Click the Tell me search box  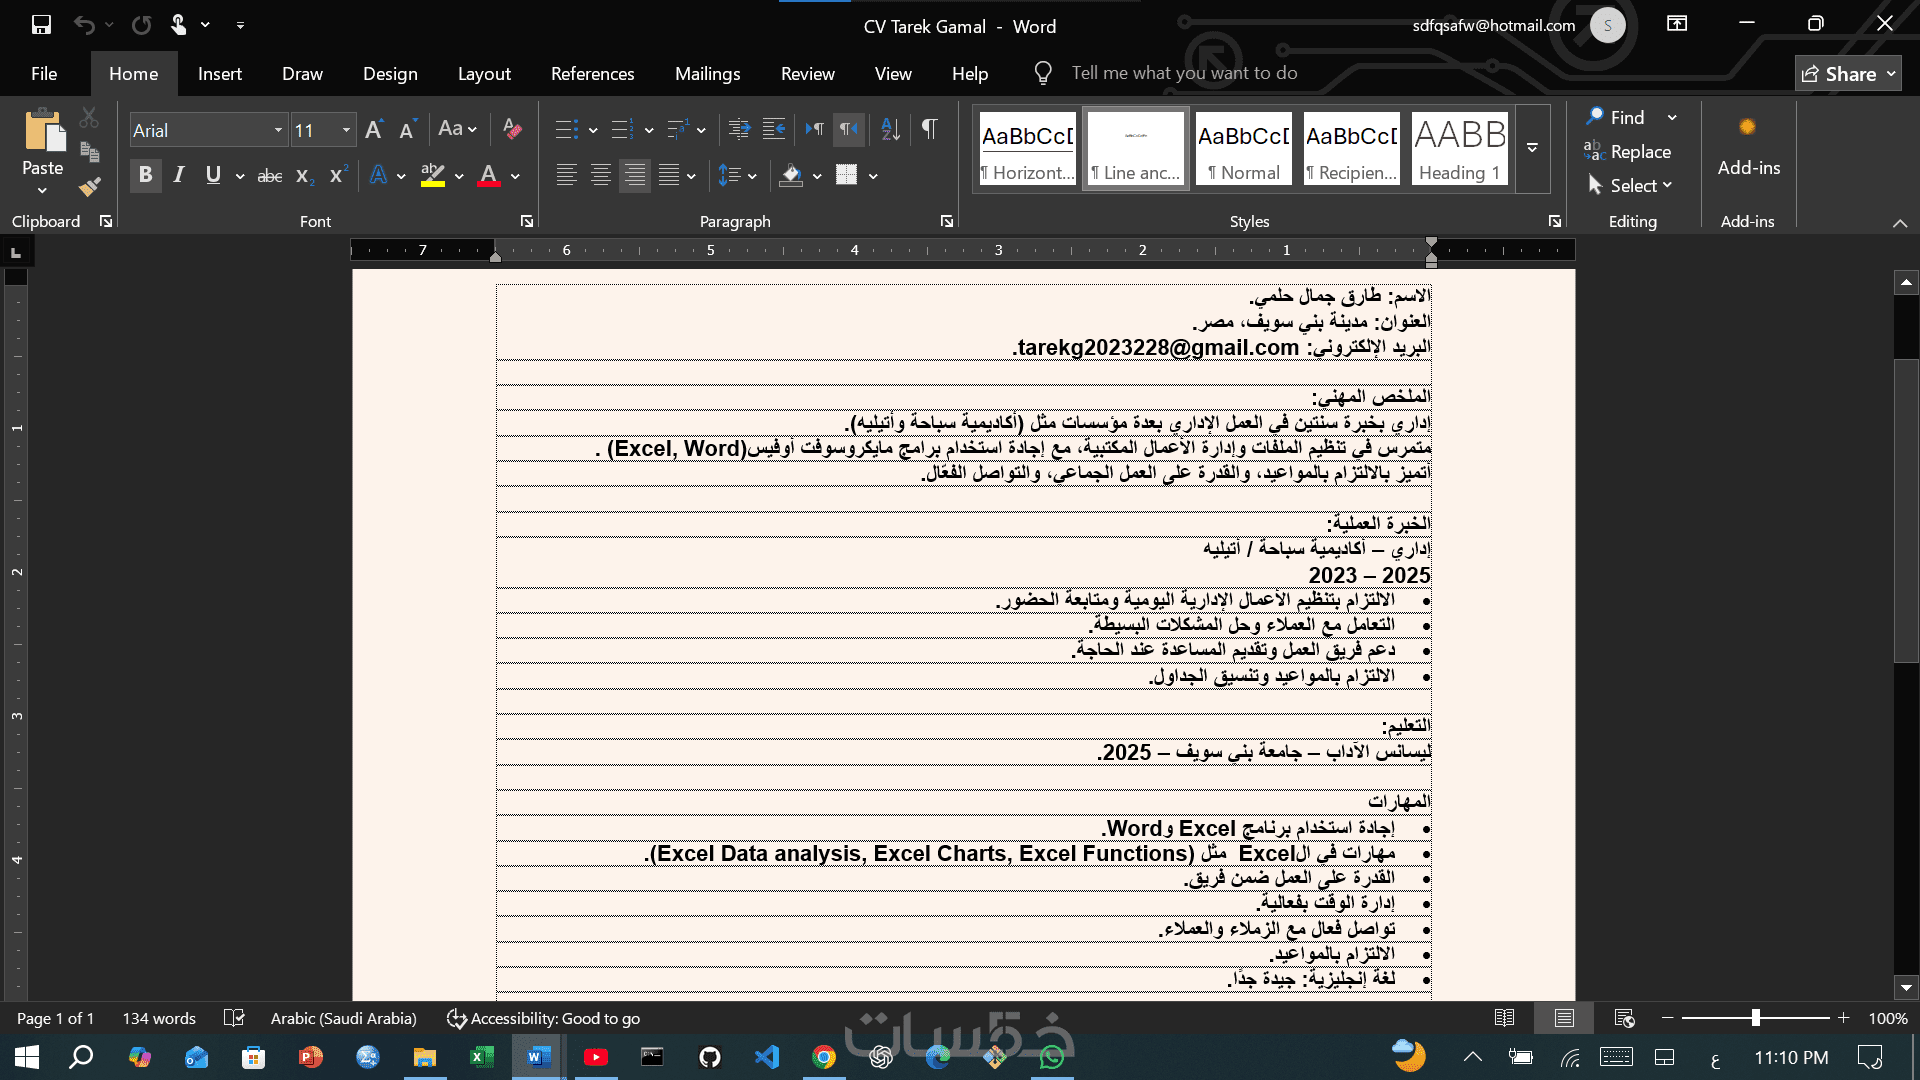pyautogui.click(x=1184, y=73)
